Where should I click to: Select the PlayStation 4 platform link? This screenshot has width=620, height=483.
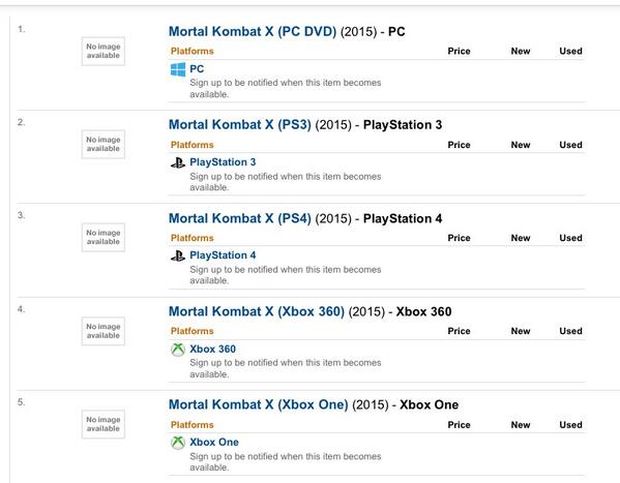(223, 256)
